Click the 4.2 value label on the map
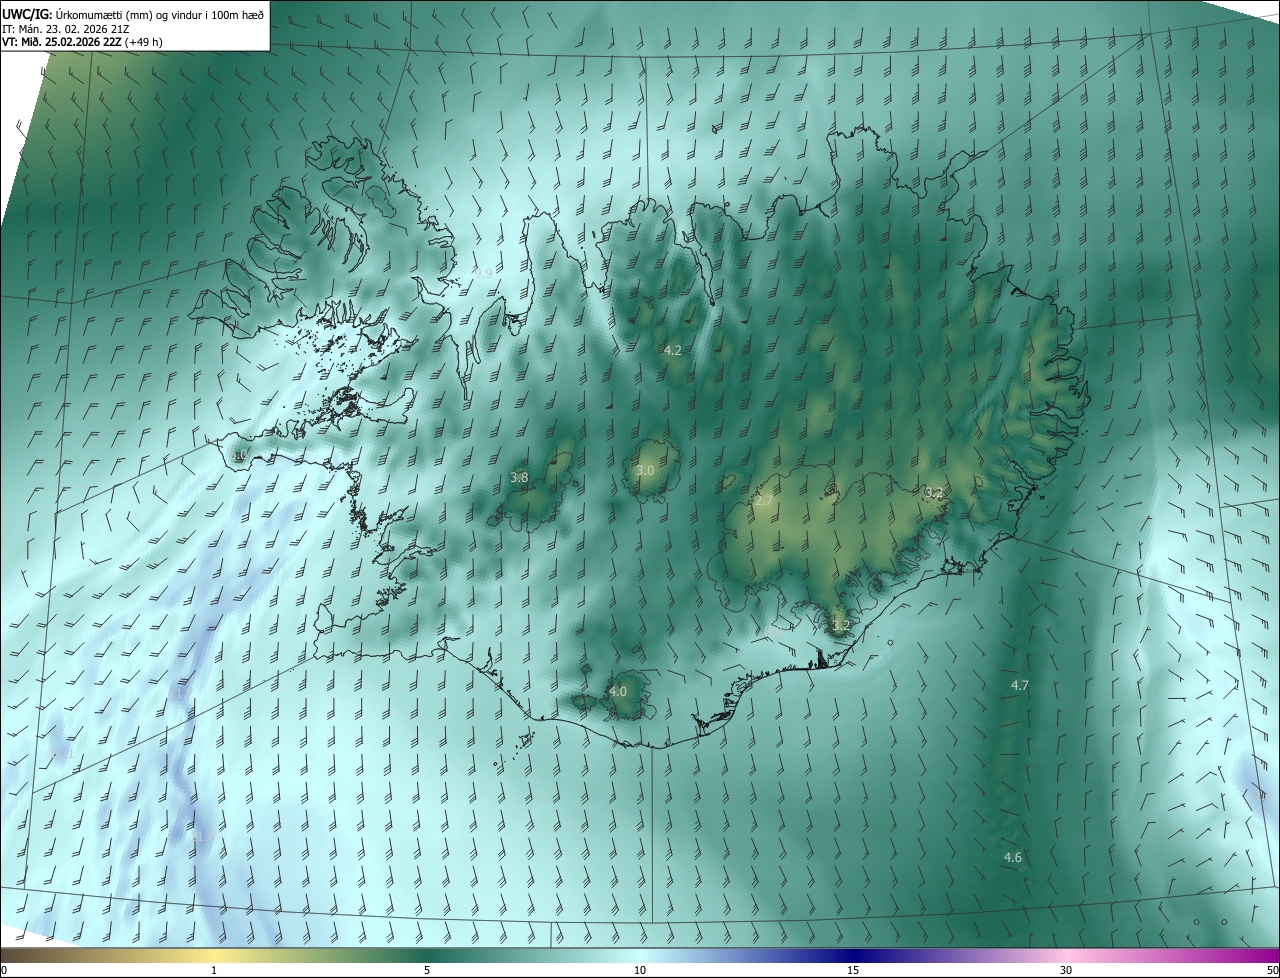Viewport: 1280px width, 978px height. (x=673, y=350)
